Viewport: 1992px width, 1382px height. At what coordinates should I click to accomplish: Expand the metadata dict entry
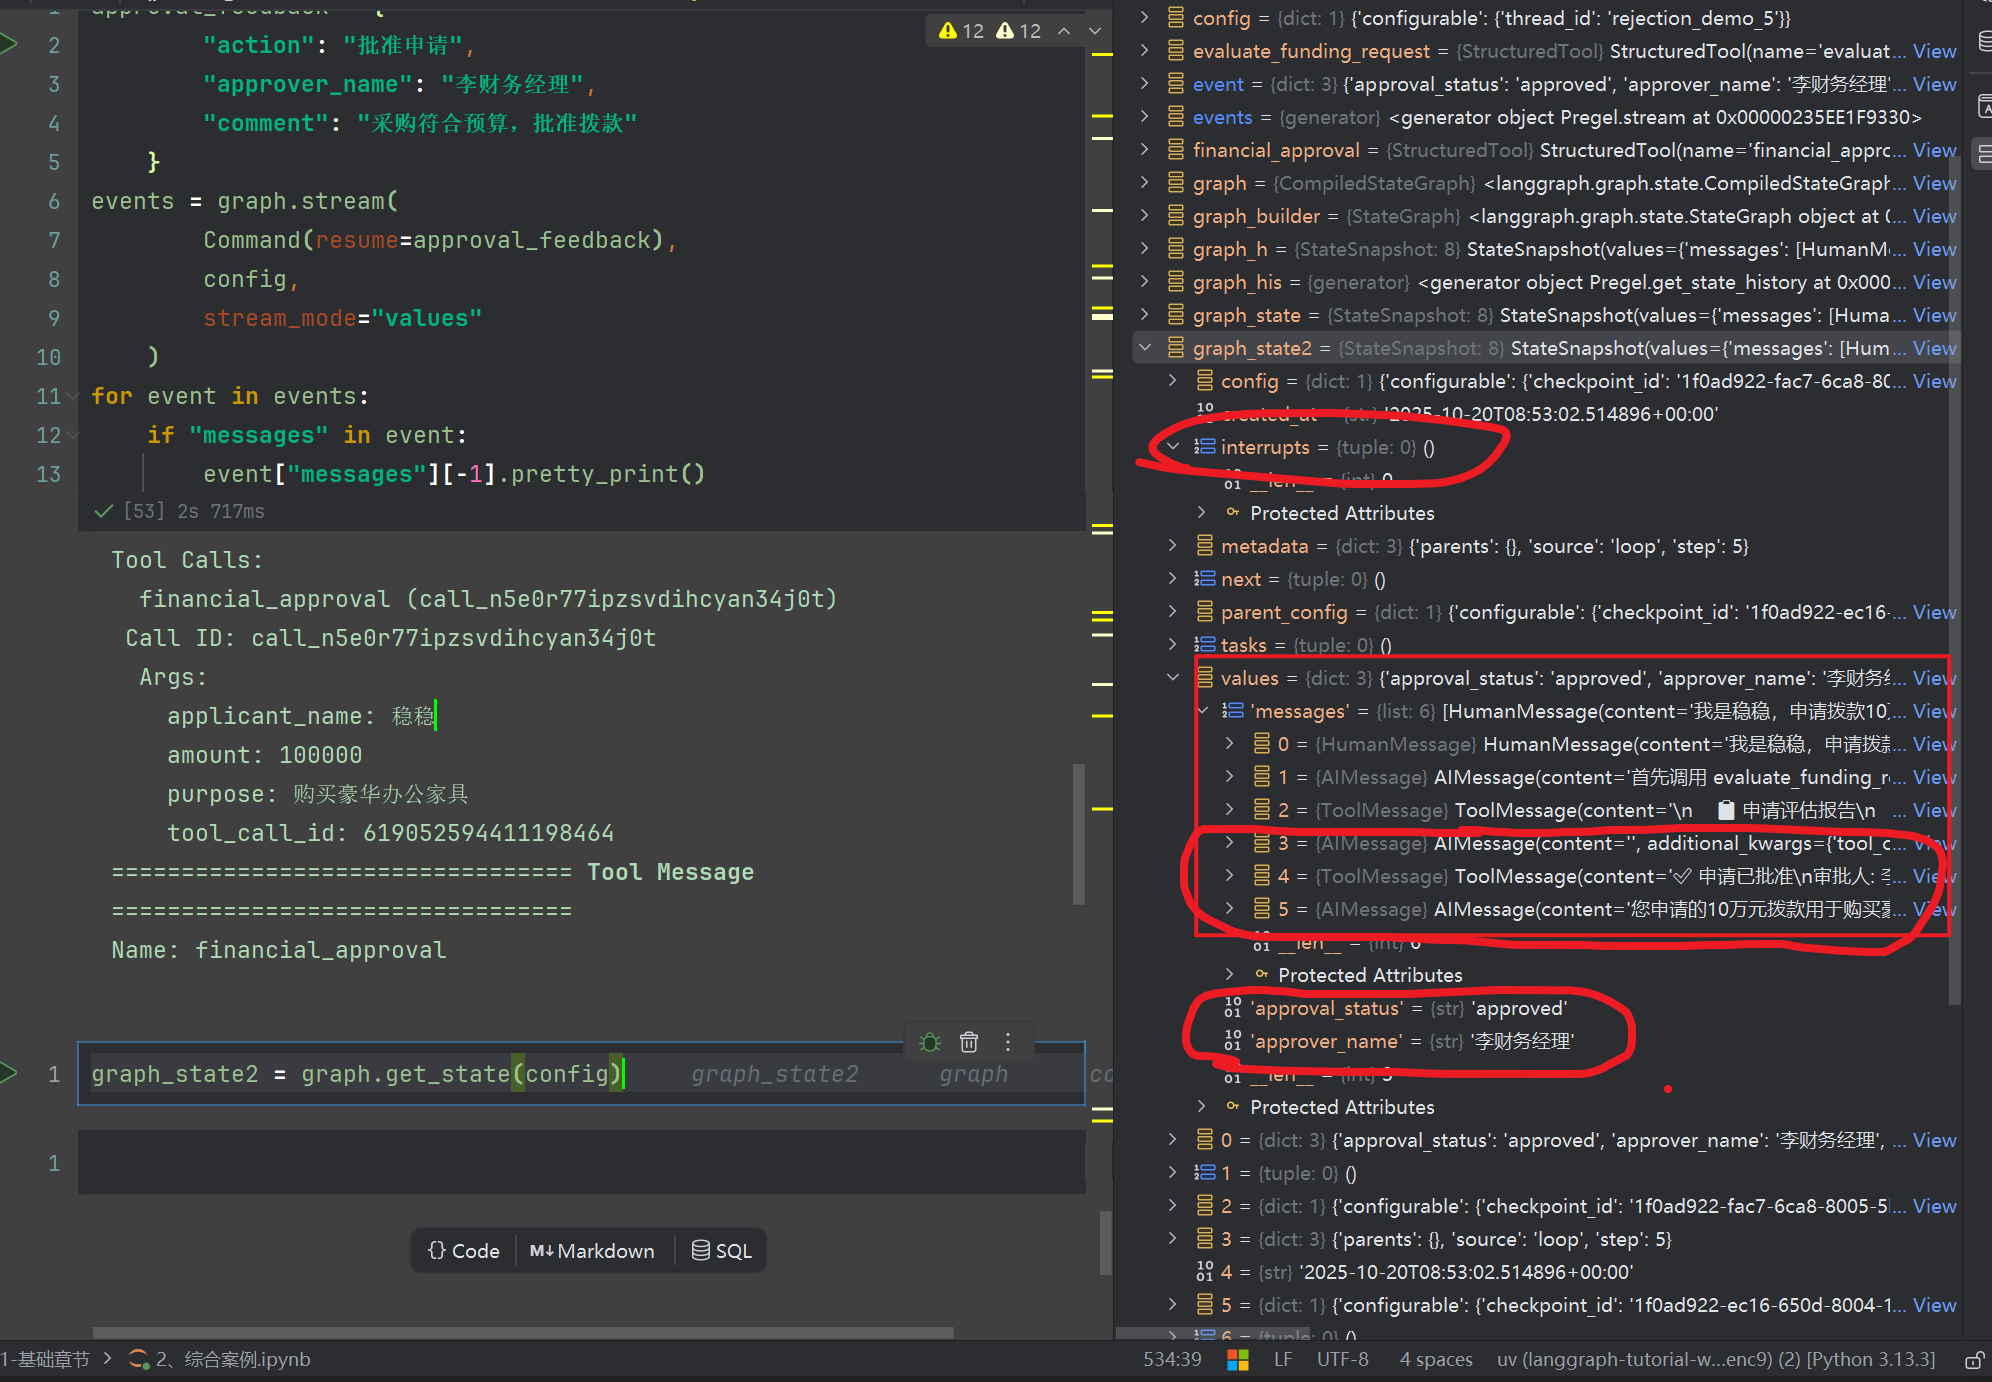(x=1173, y=546)
